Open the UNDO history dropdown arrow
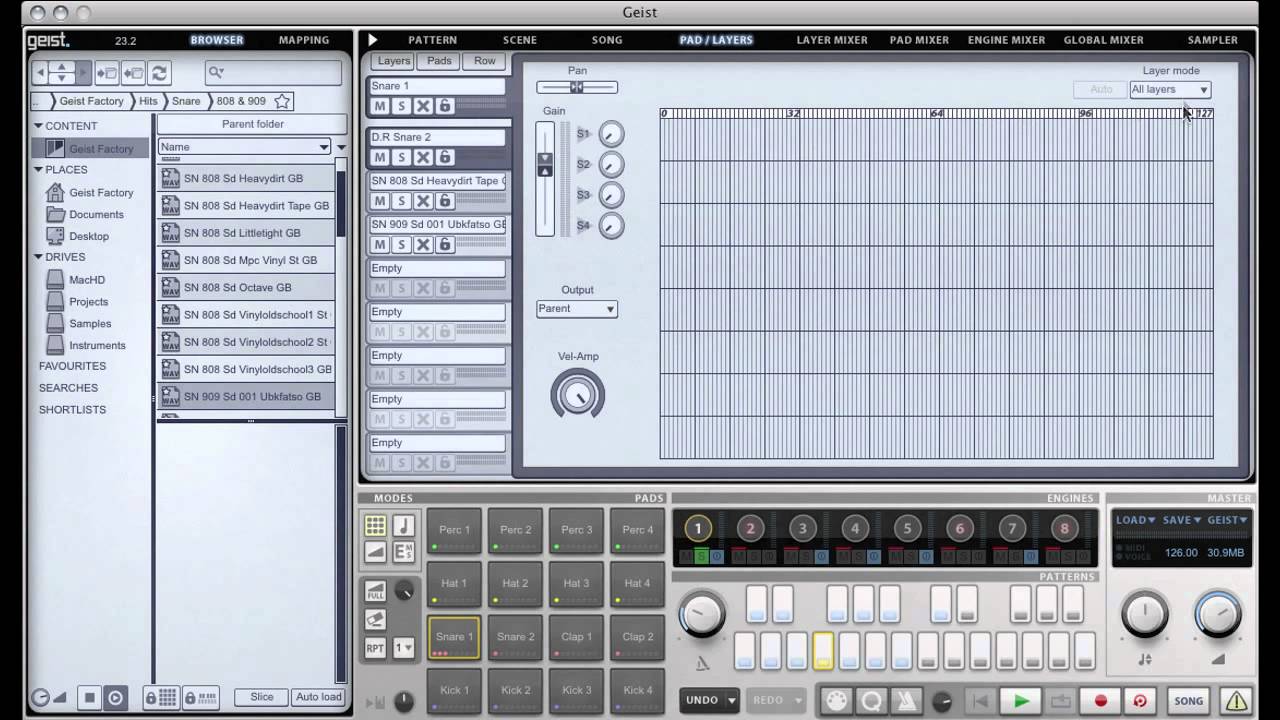 pos(732,701)
